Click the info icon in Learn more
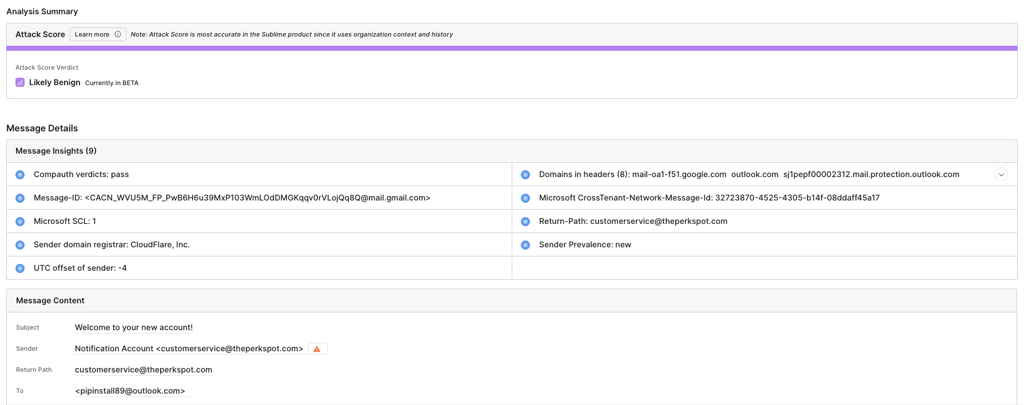 click(118, 34)
